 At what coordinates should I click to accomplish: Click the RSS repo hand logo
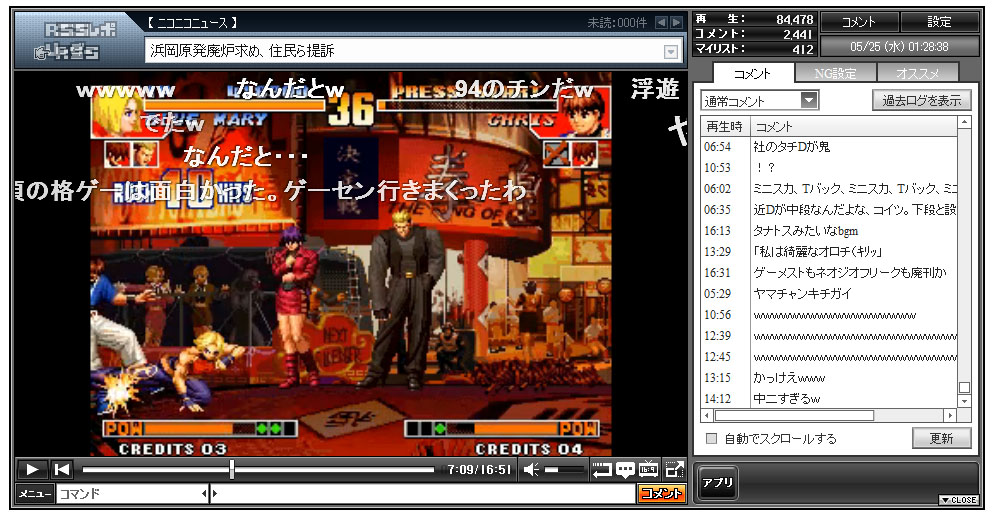pyautogui.click(x=76, y=41)
